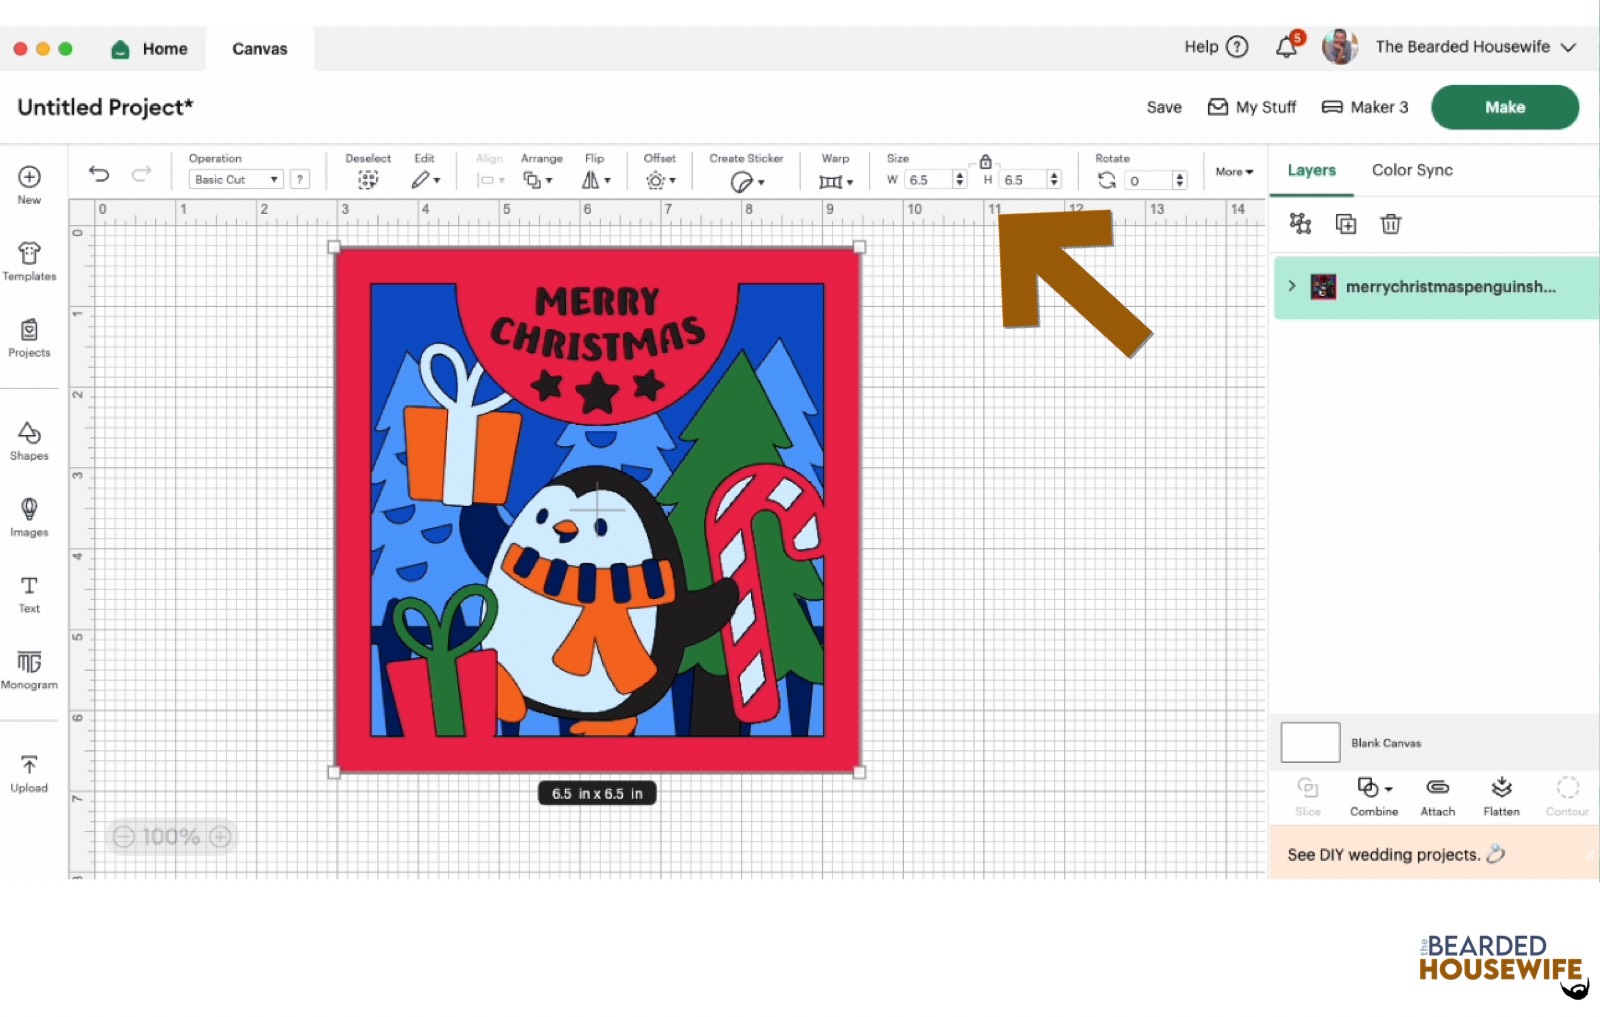
Task: Click the Slice tool
Action: [x=1308, y=797]
